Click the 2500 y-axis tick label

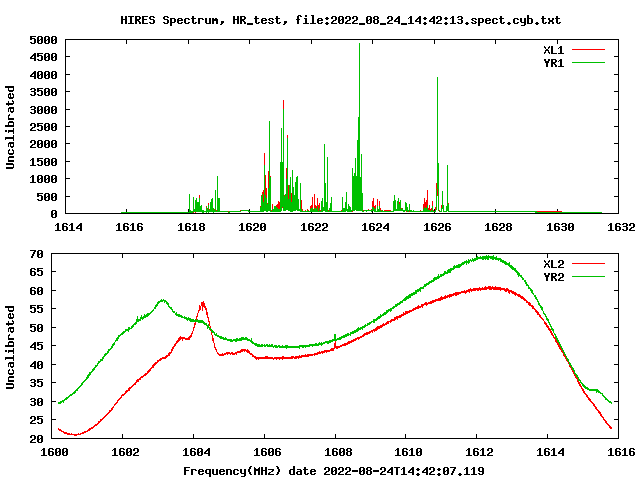pyautogui.click(x=43, y=127)
